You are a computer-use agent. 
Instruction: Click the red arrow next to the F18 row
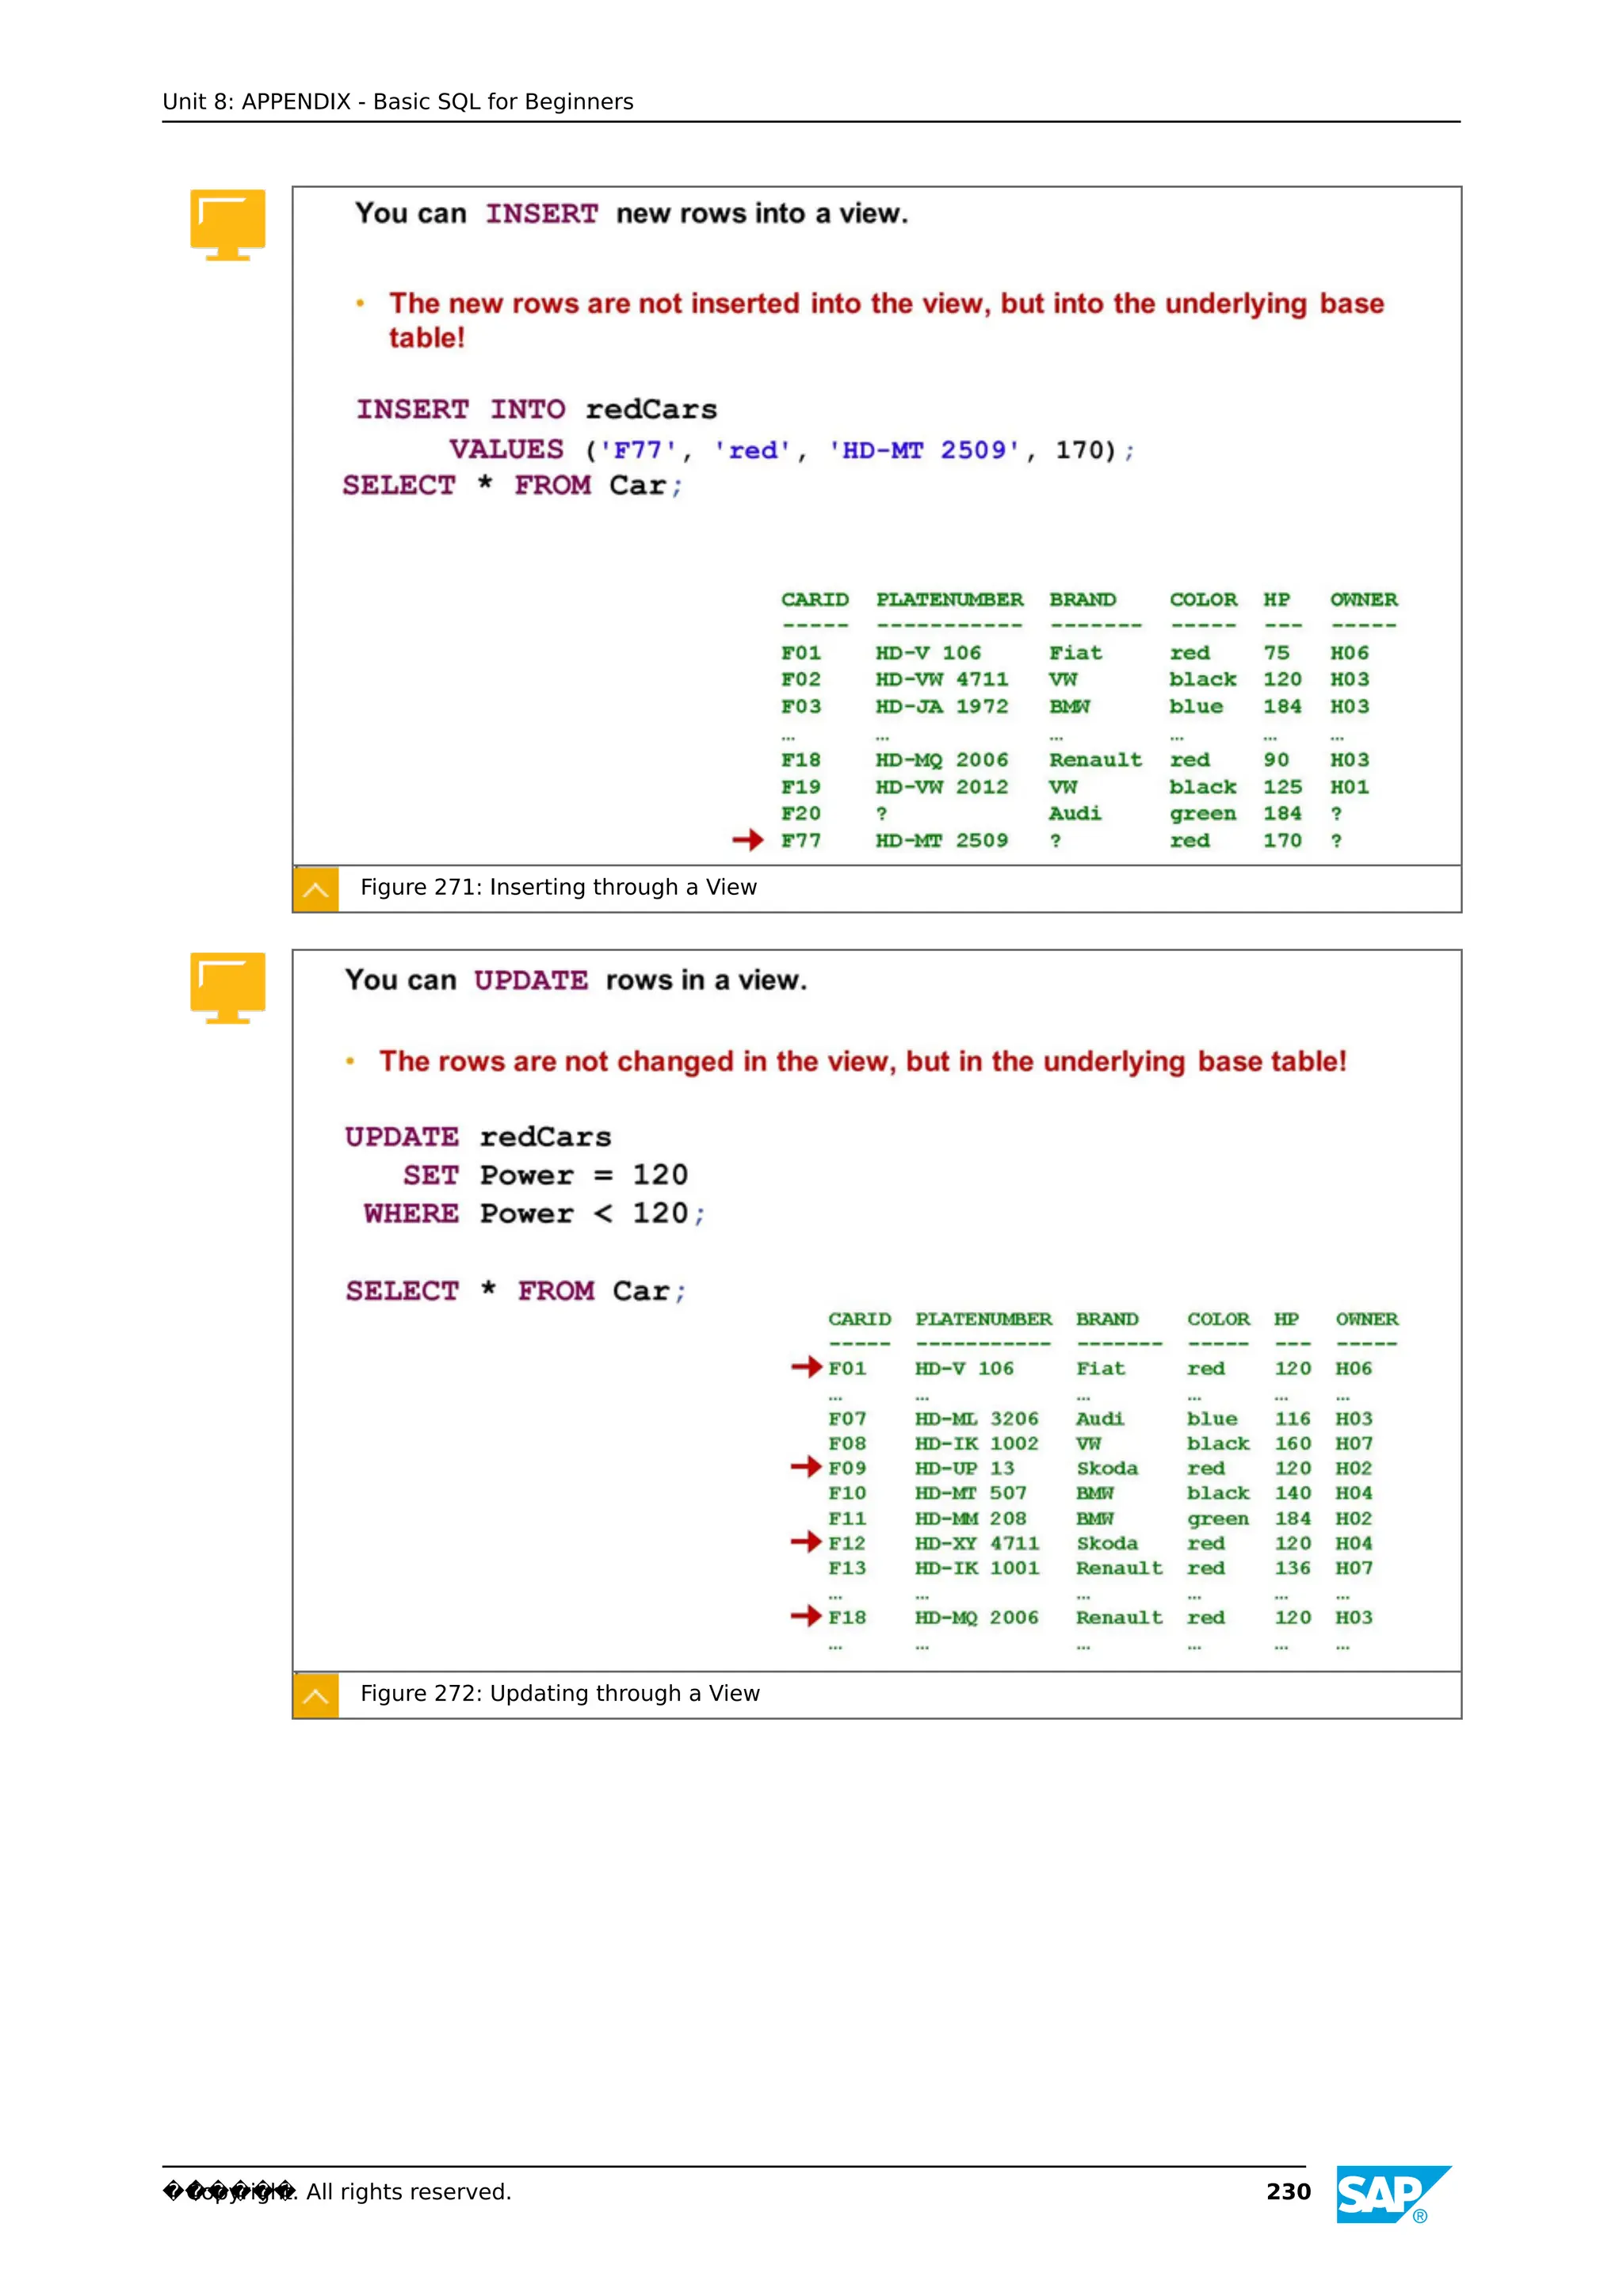point(805,1616)
